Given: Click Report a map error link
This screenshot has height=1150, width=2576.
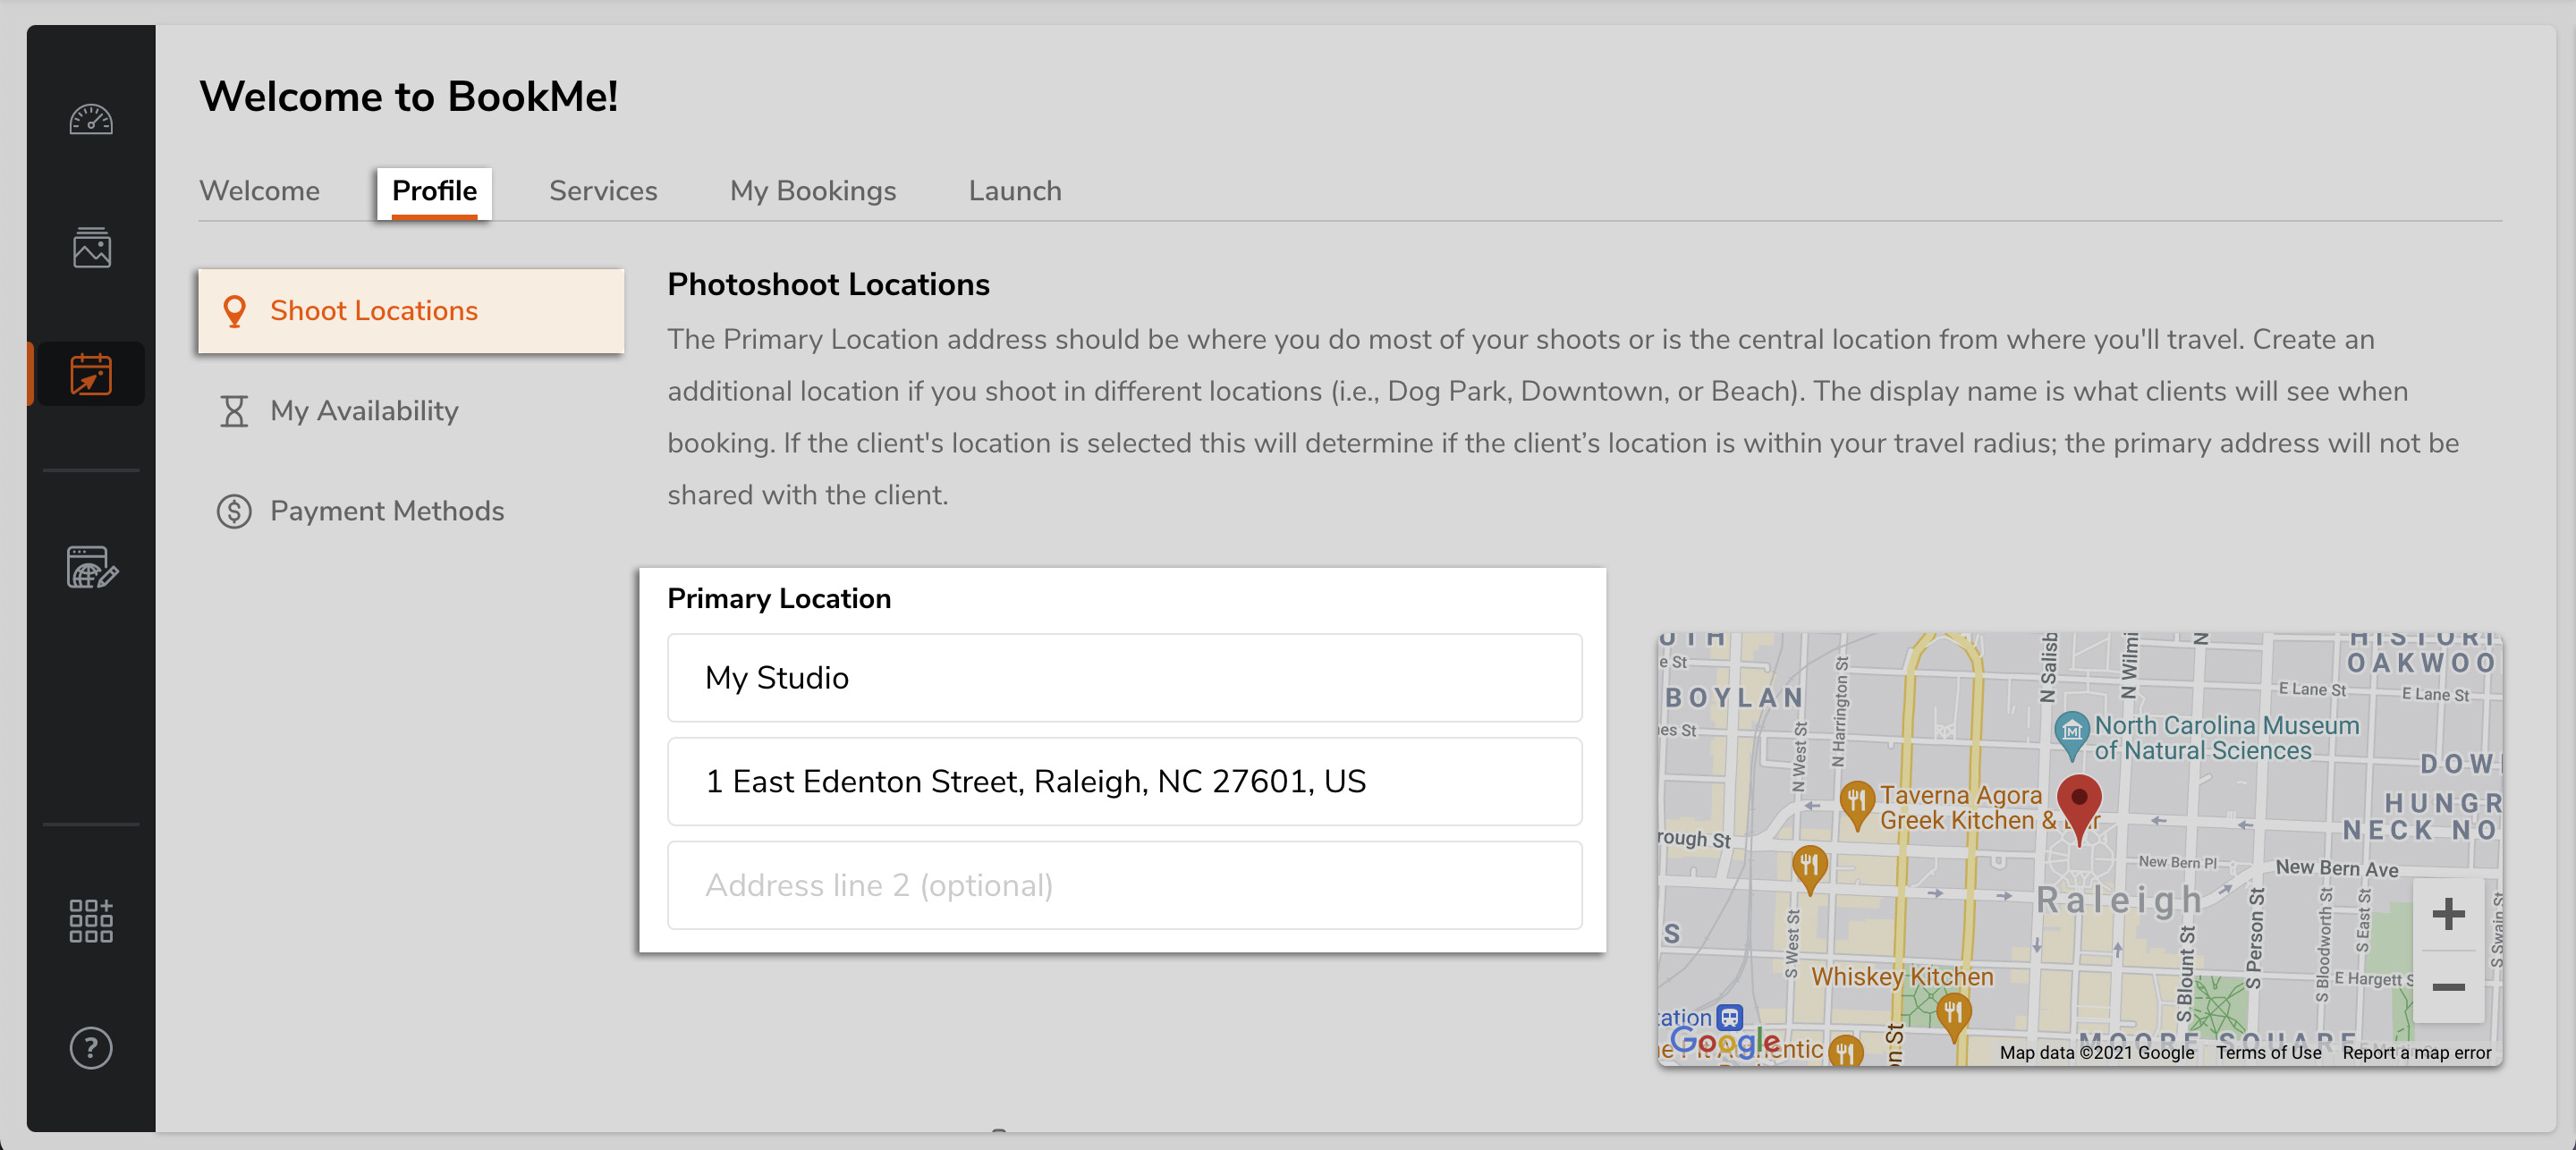Looking at the screenshot, I should pos(2416,1053).
